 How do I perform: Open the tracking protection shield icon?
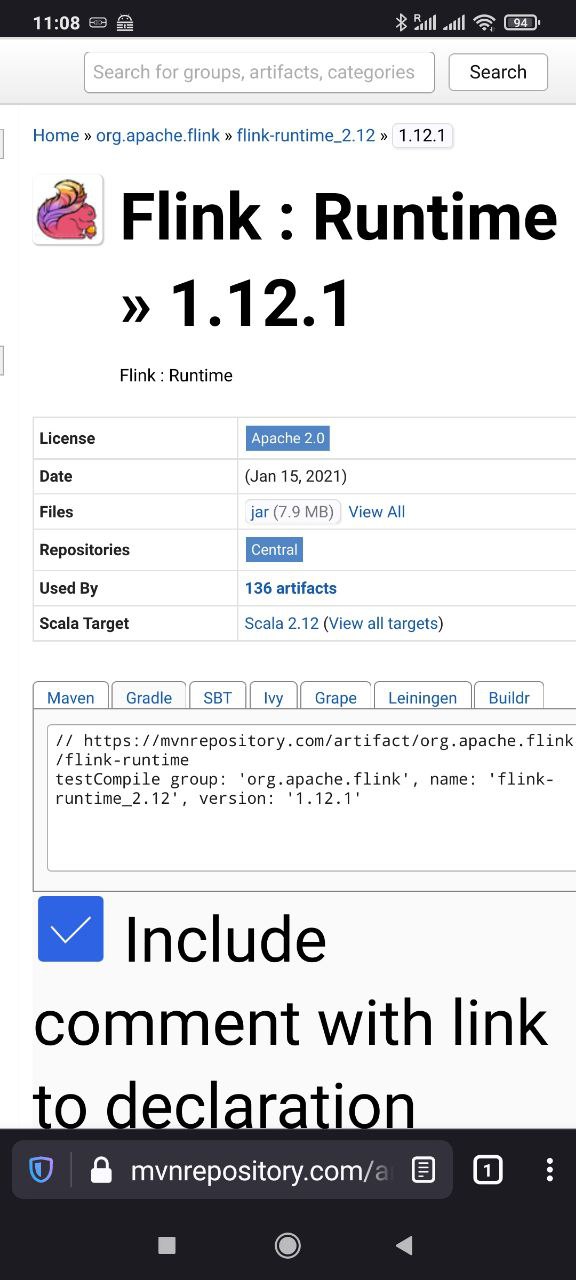[x=41, y=1170]
